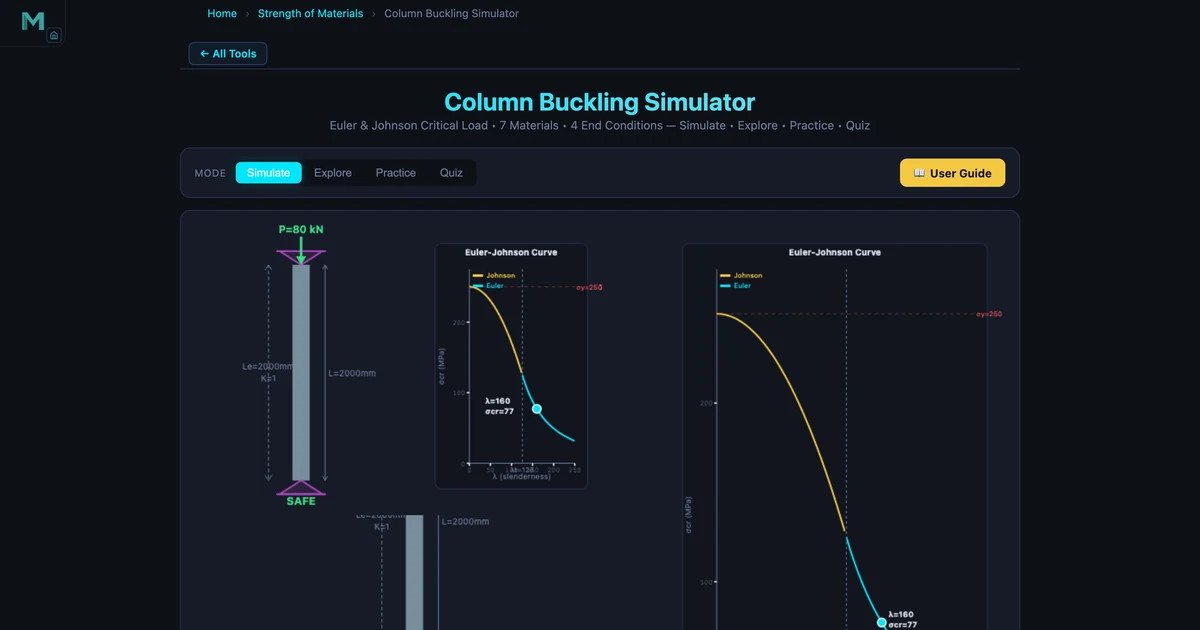The height and width of the screenshot is (630, 1200).
Task: Open the Quiz mode tab
Action: coord(451,173)
